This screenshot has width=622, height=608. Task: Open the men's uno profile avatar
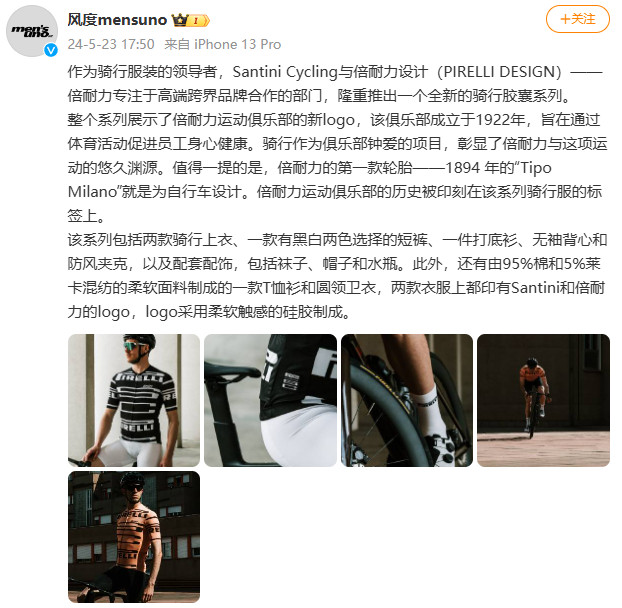pyautogui.click(x=32, y=31)
